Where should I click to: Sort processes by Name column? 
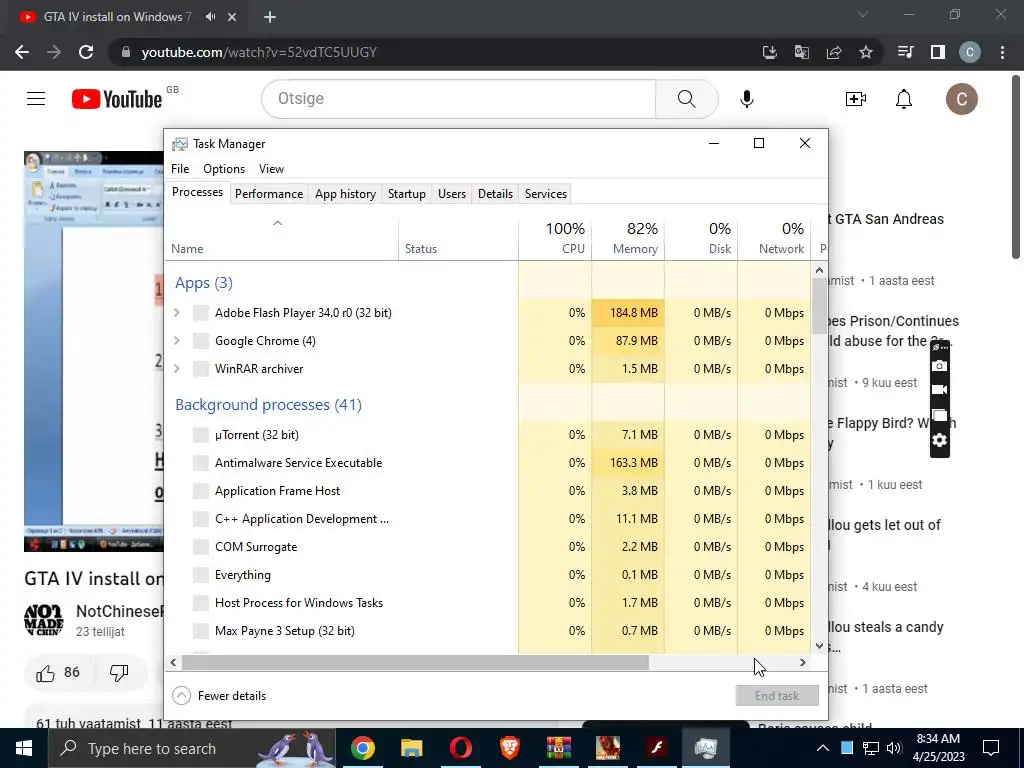[x=281, y=239]
